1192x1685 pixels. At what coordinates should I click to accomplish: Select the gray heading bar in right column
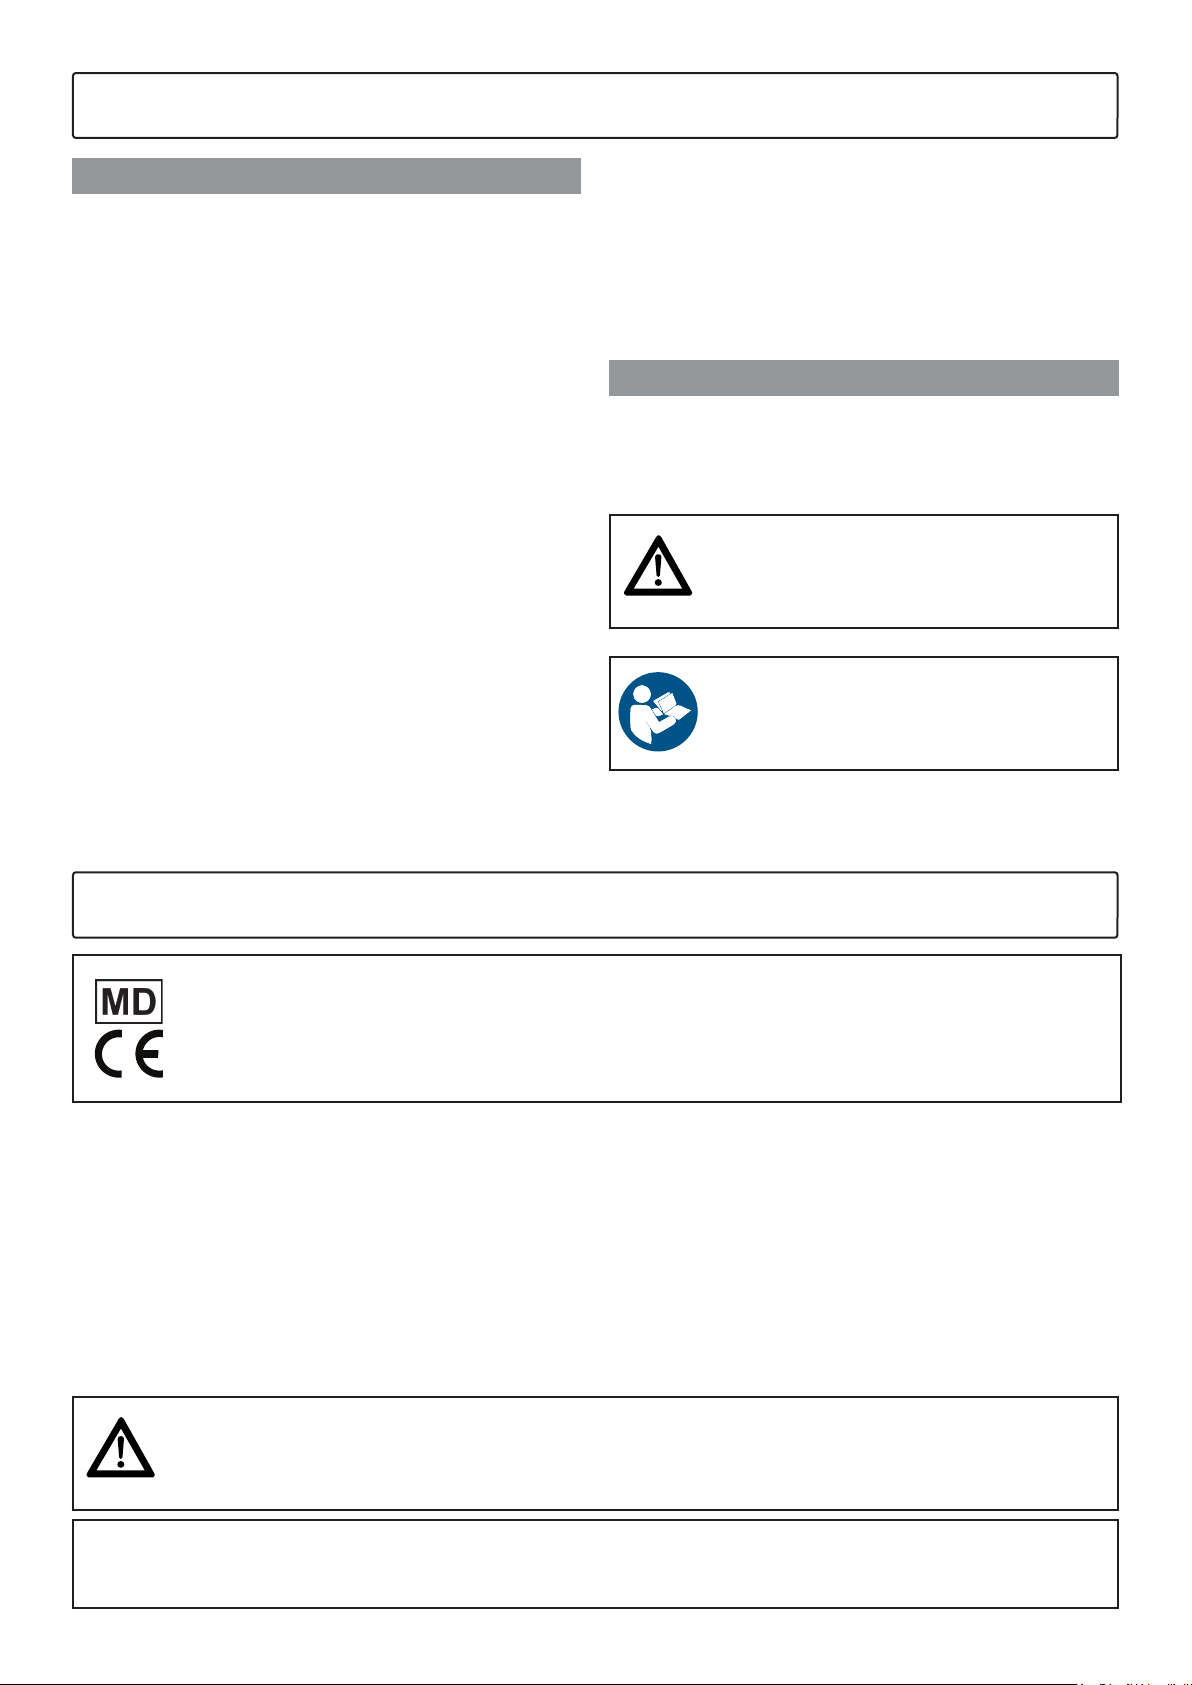click(x=863, y=378)
